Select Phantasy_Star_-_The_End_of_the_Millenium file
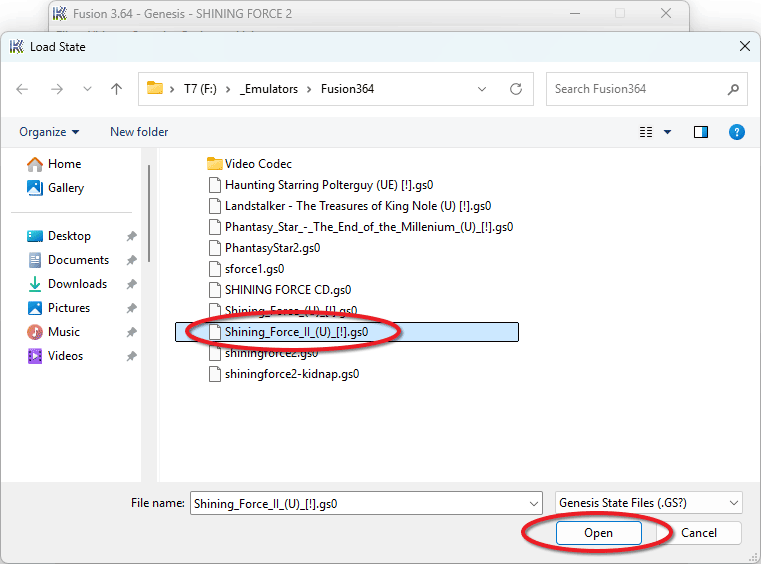The height and width of the screenshot is (564, 761). [361, 227]
